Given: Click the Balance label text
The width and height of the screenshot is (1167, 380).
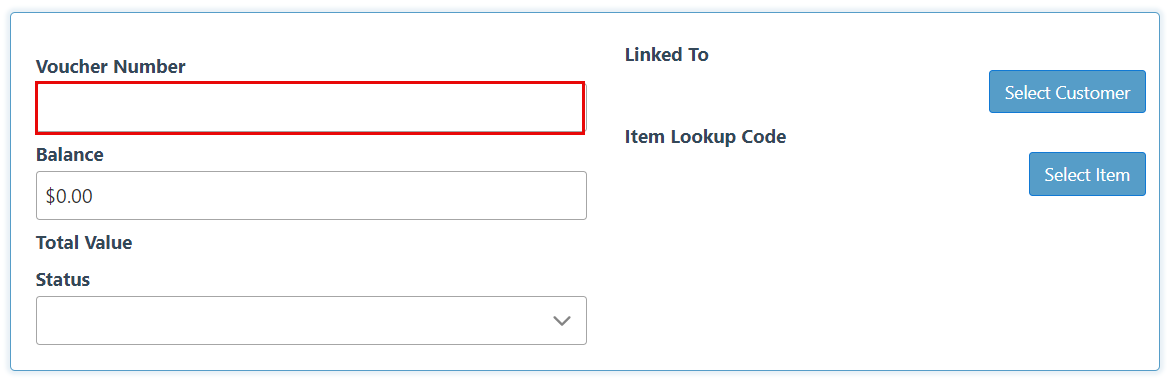Looking at the screenshot, I should click(69, 155).
